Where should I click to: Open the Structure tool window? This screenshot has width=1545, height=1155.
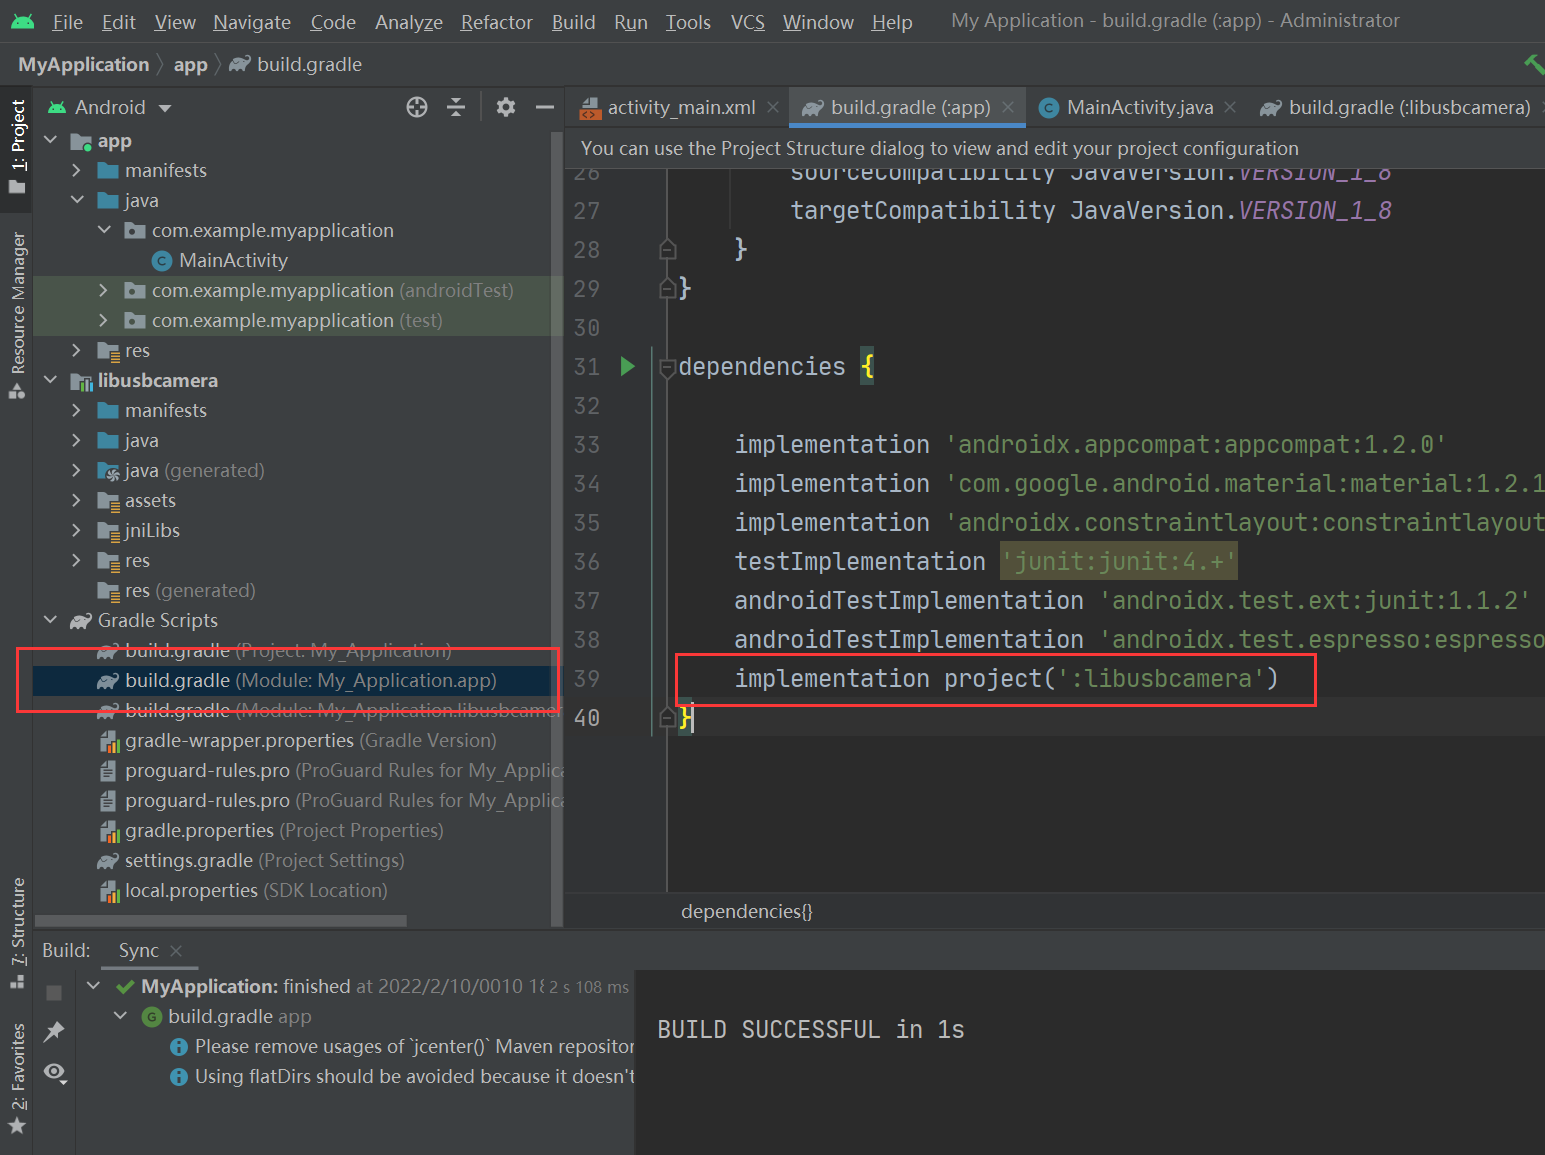coord(17,933)
